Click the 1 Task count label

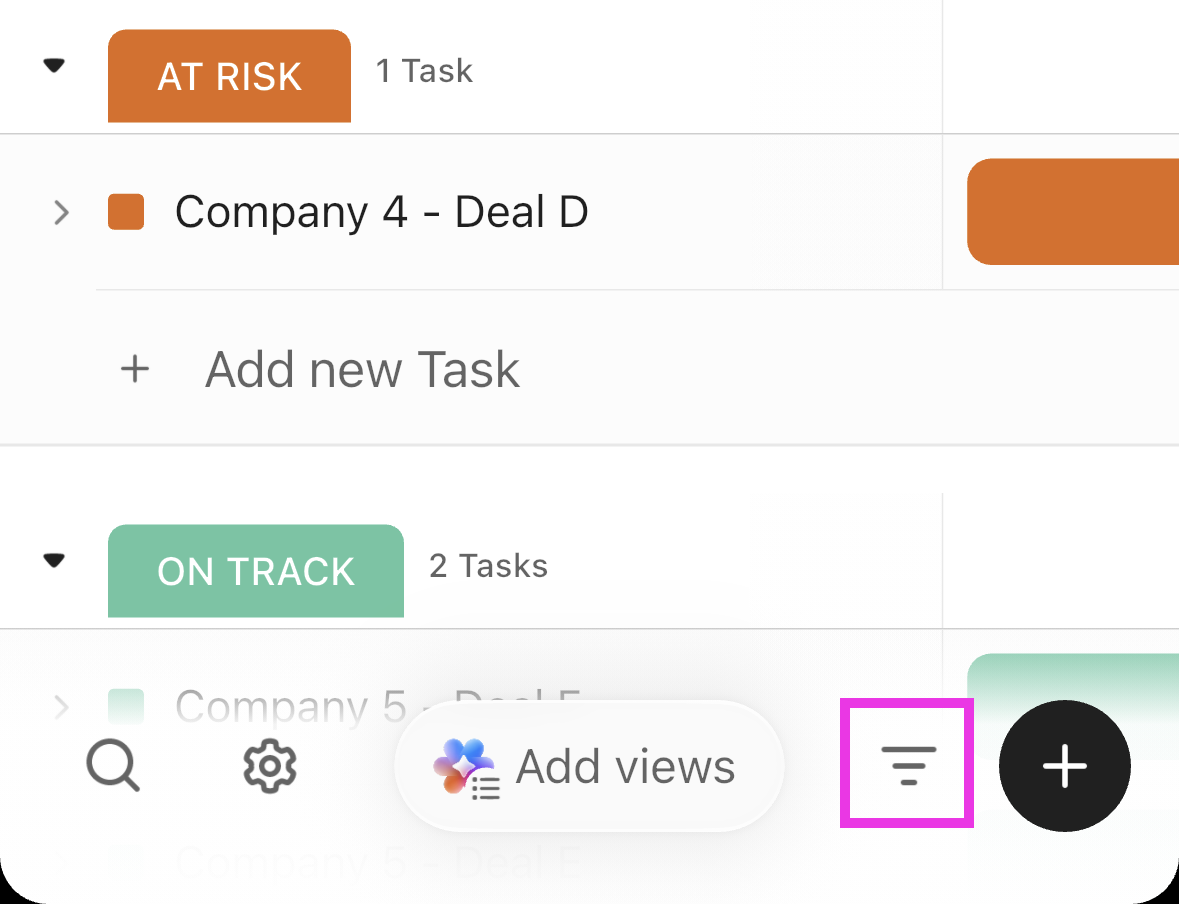click(x=424, y=71)
